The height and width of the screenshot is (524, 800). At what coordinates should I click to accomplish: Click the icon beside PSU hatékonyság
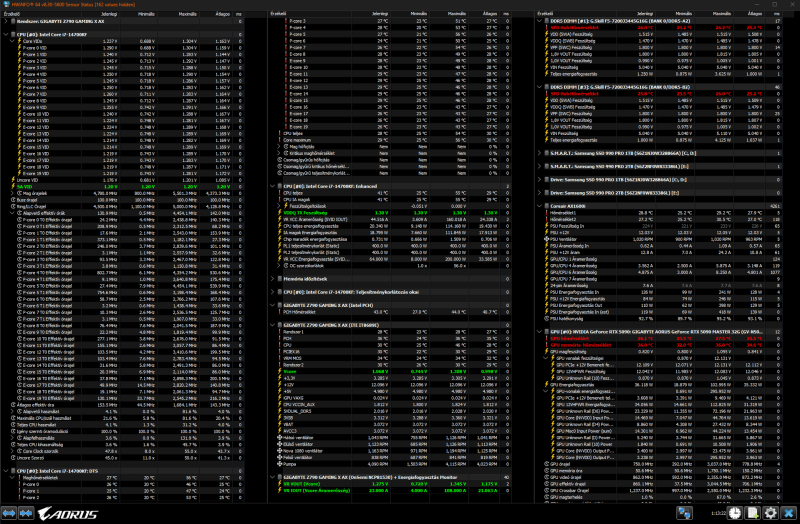(x=546, y=318)
